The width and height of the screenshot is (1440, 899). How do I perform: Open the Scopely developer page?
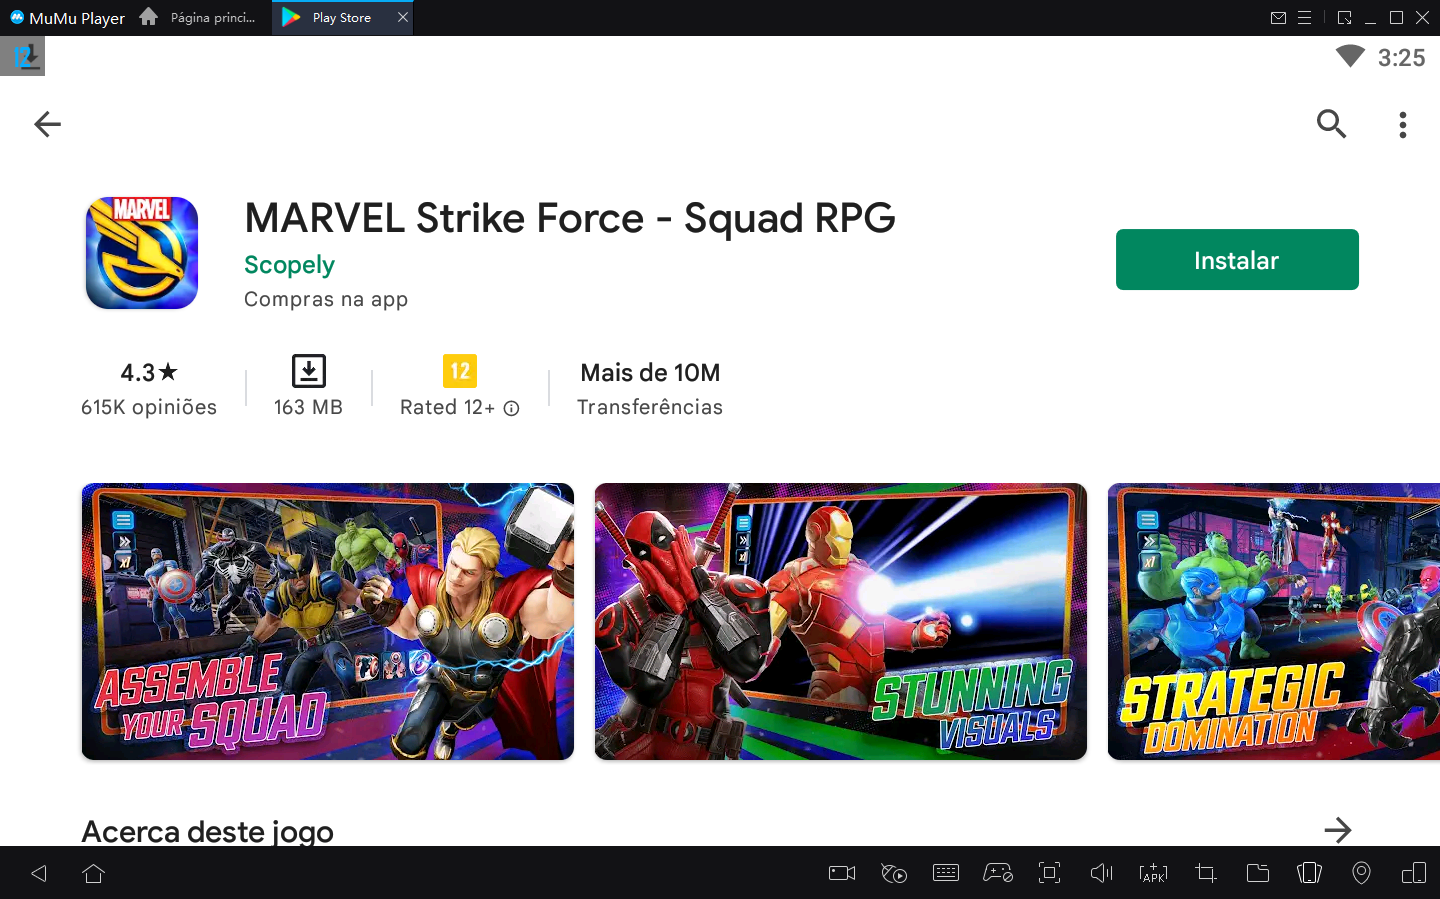click(289, 265)
